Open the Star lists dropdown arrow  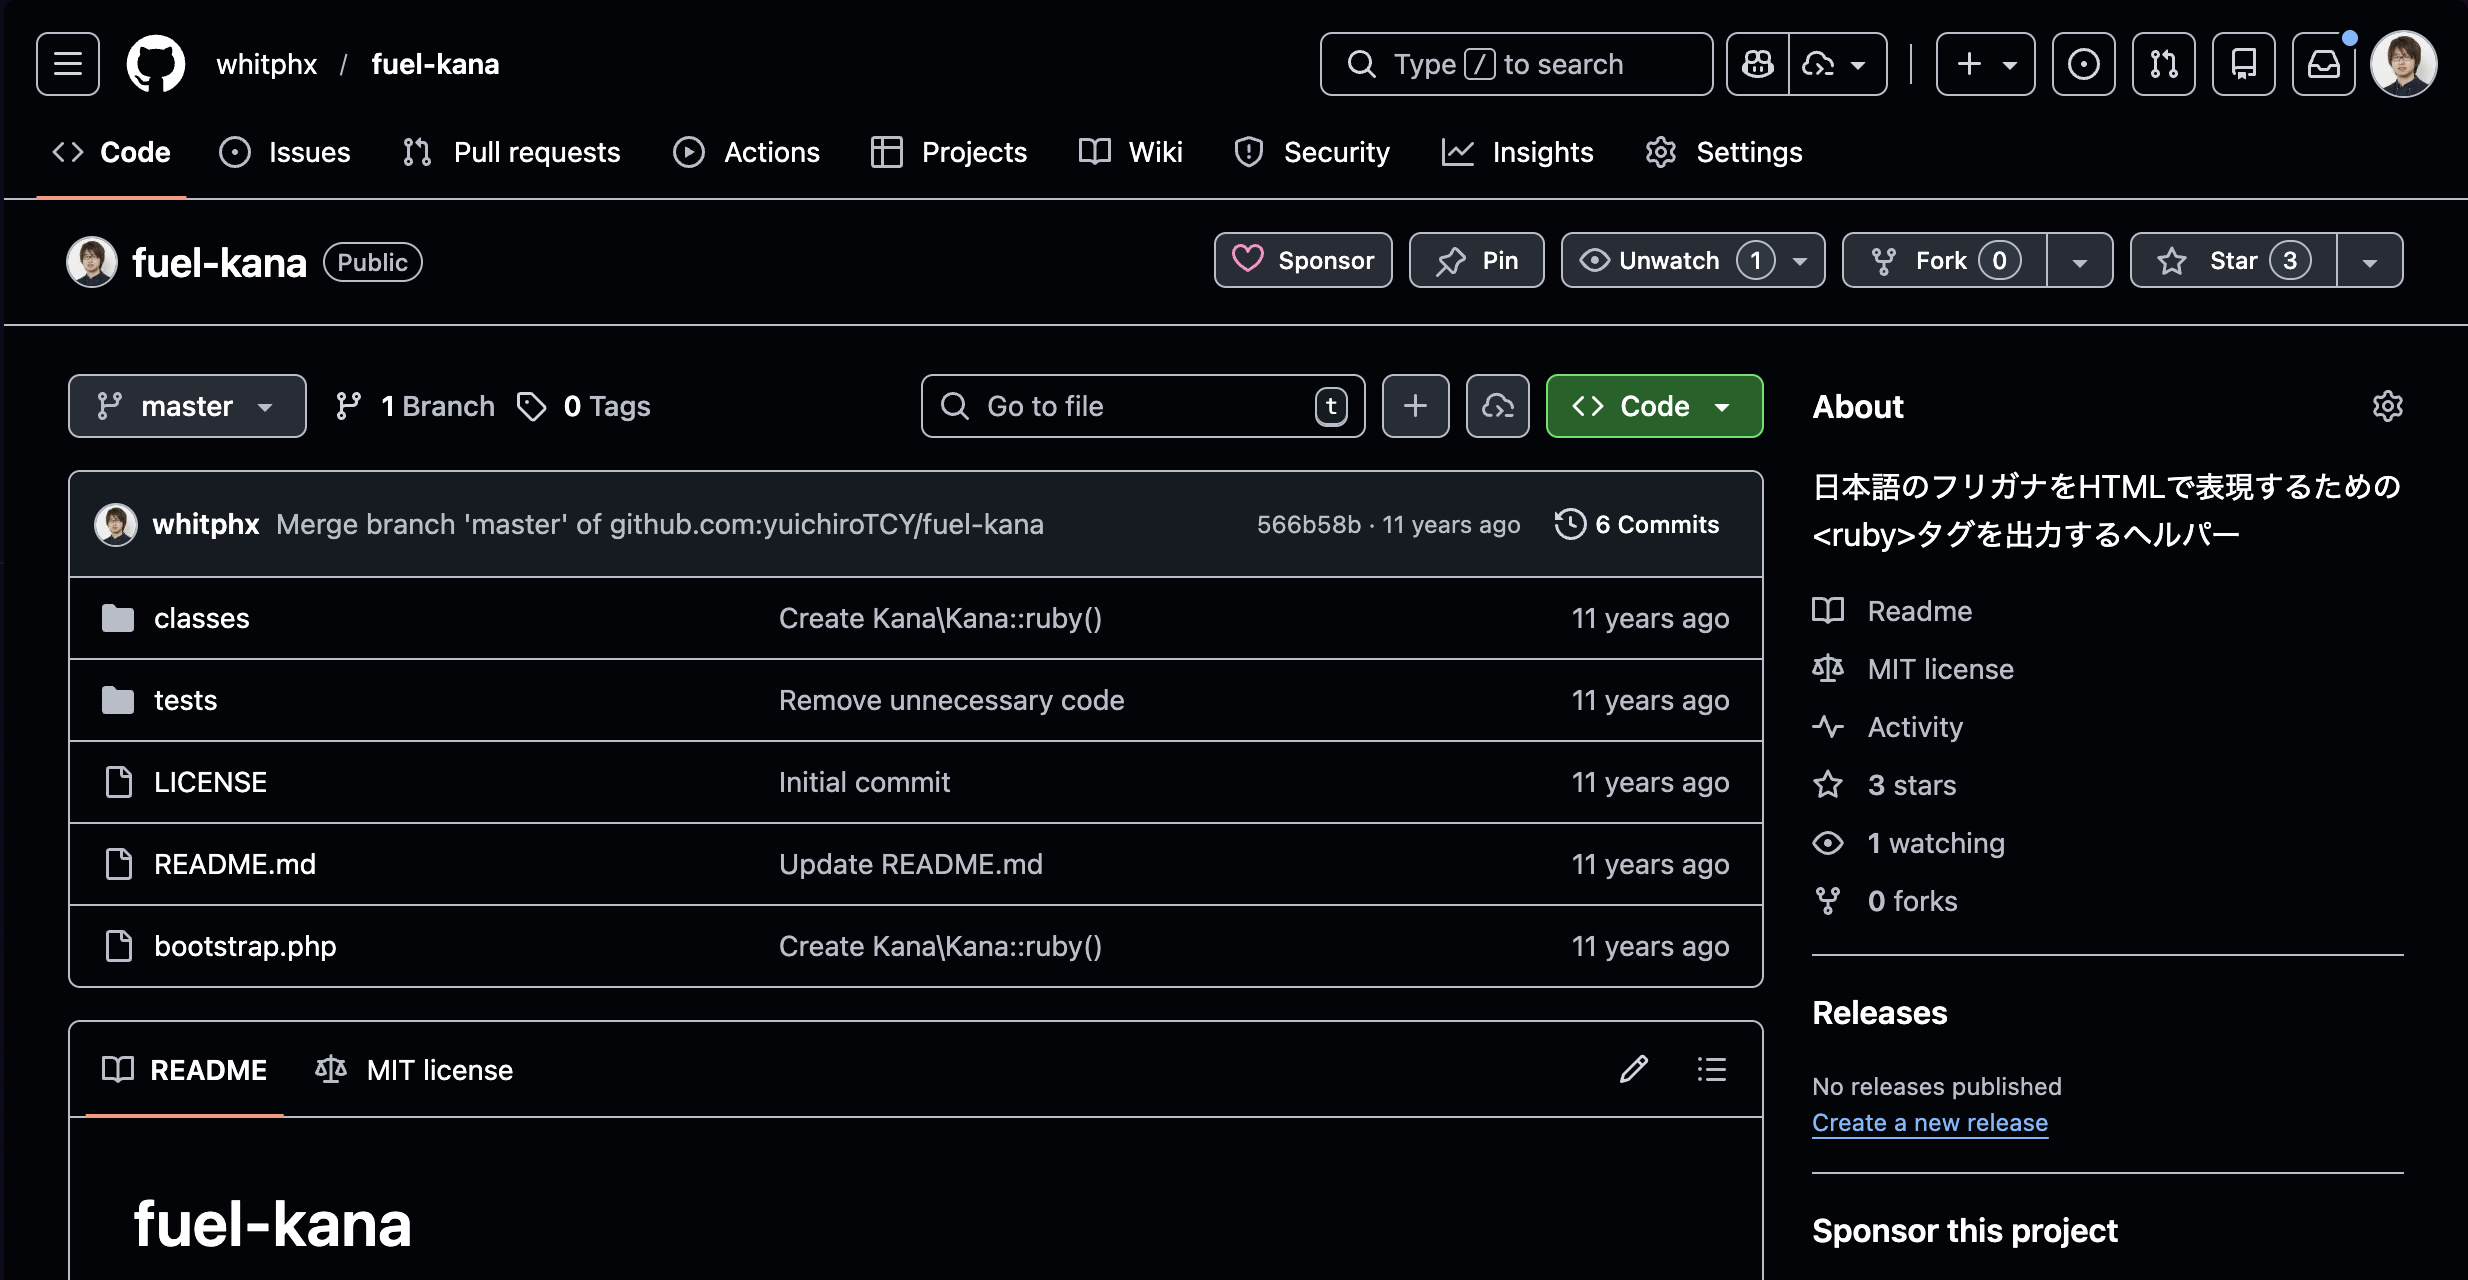point(2370,261)
